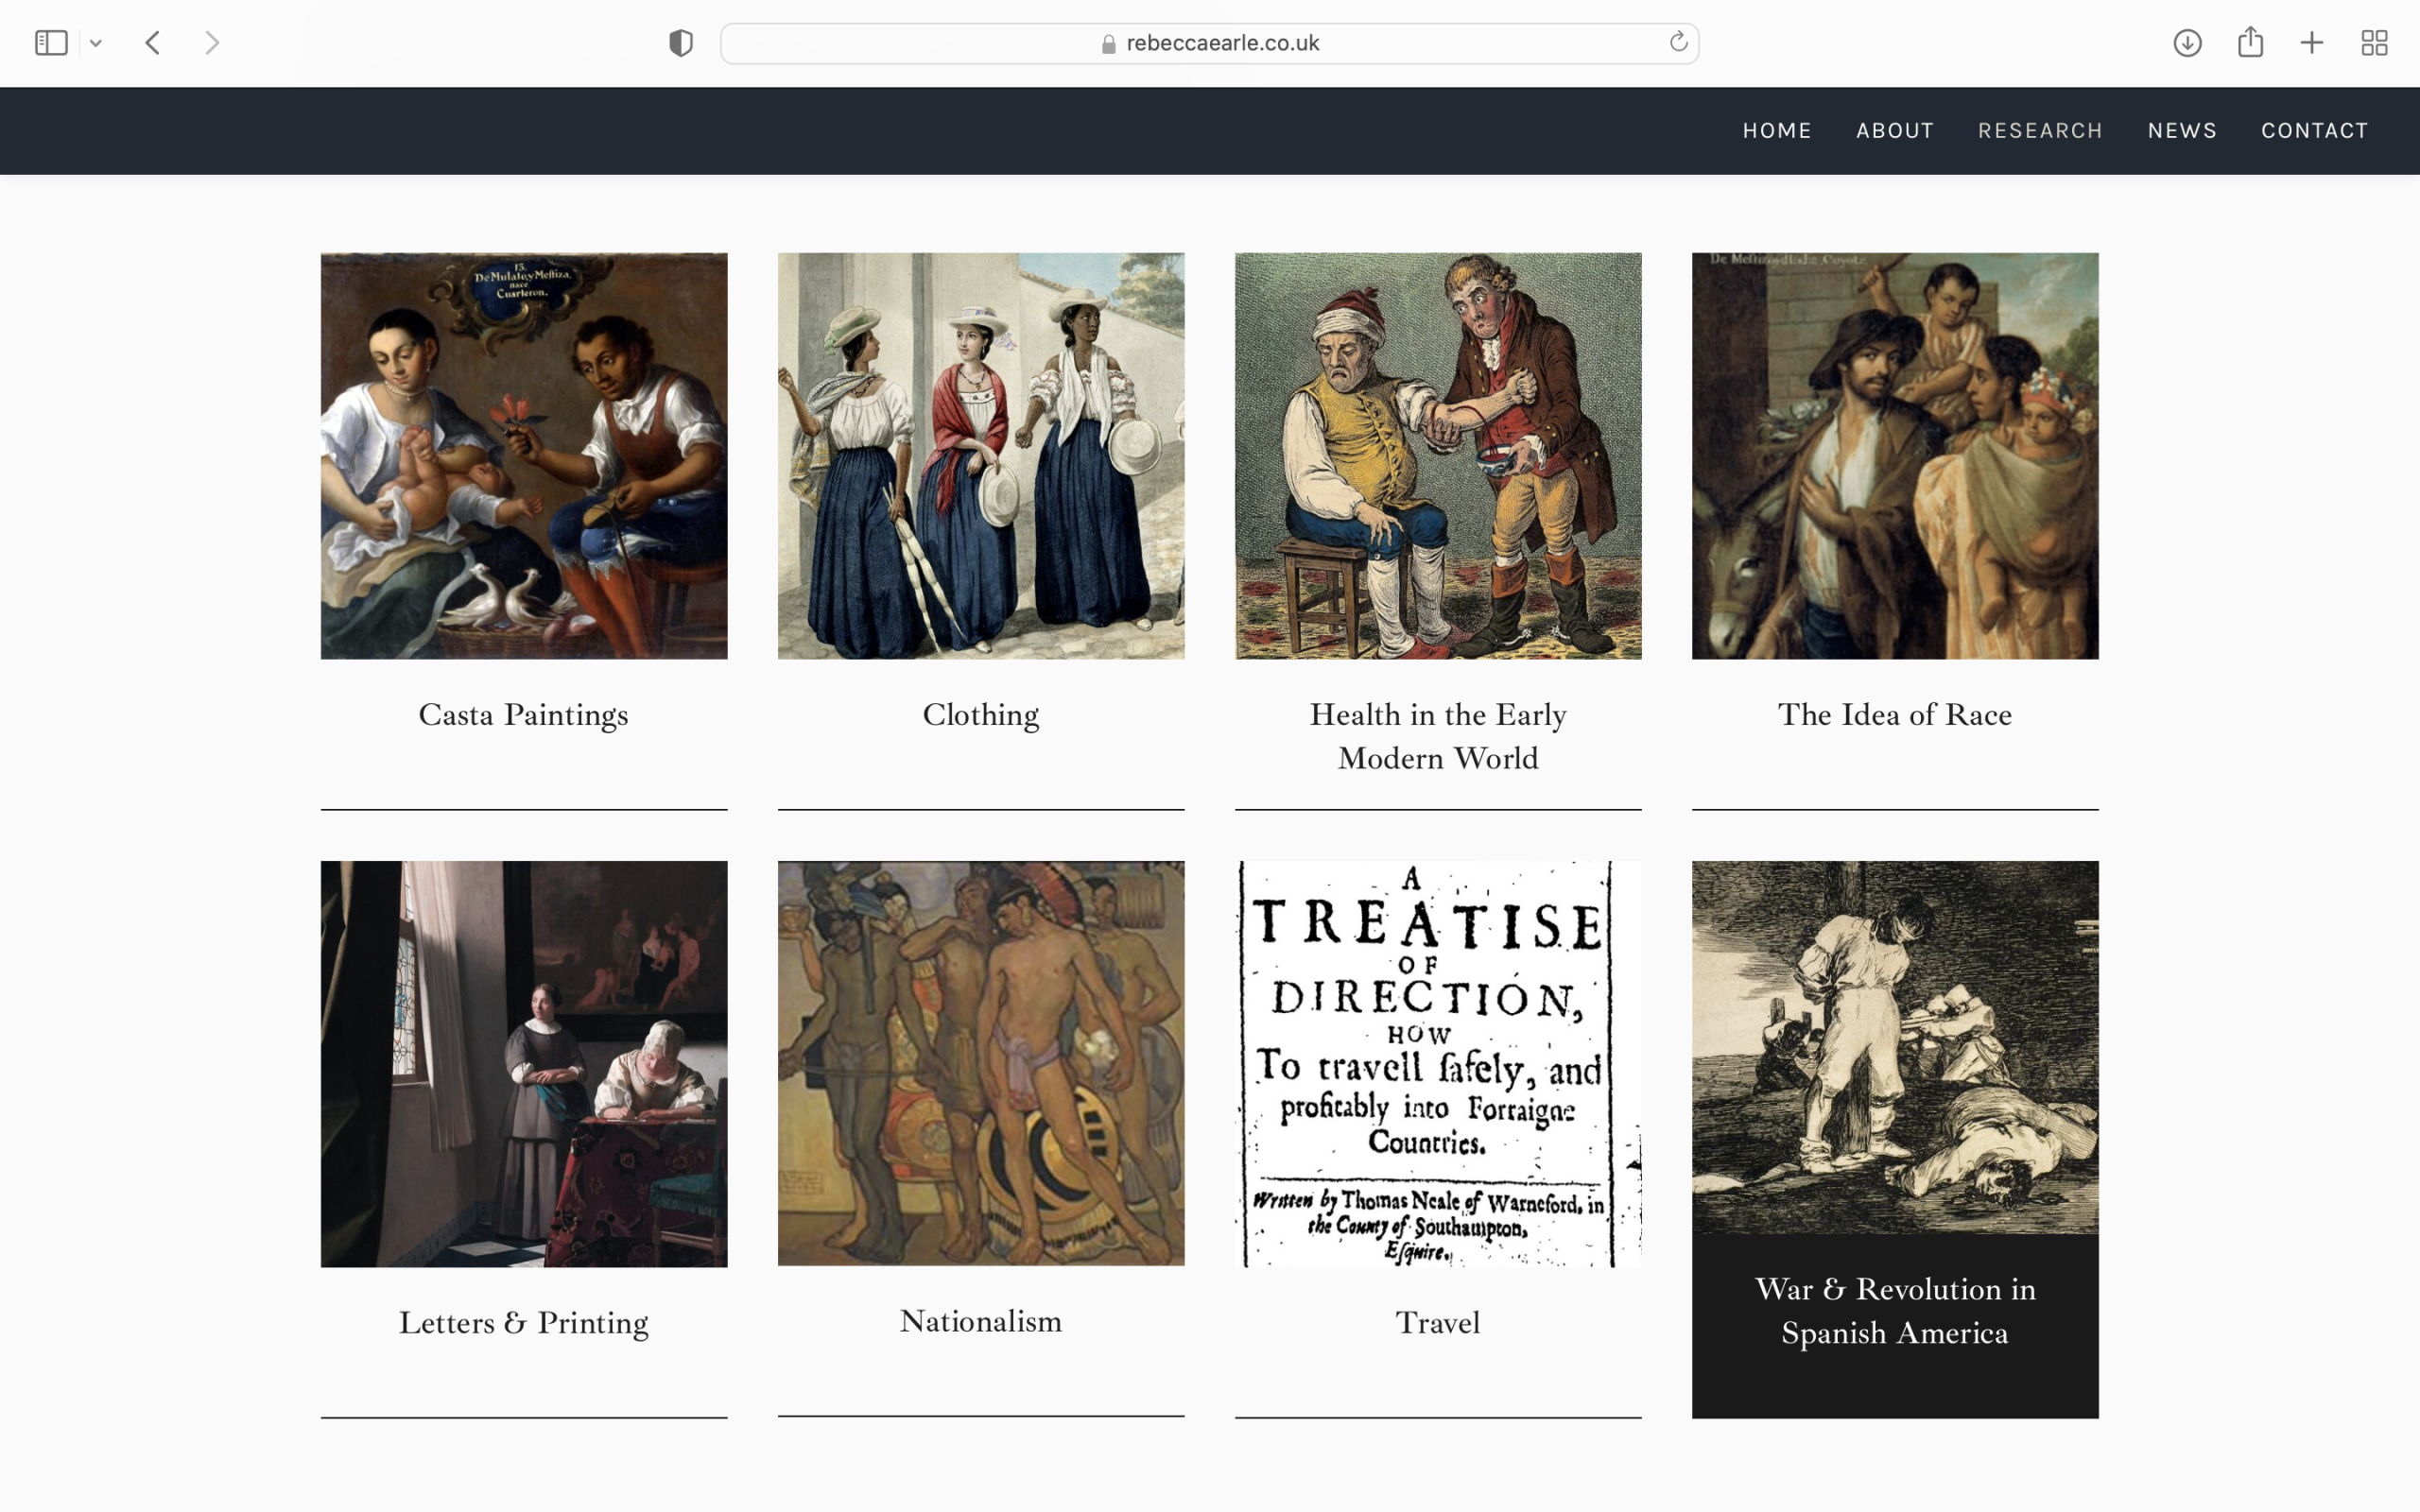Toggle the Safari sidebar icon
The width and height of the screenshot is (2420, 1512).
click(51, 43)
